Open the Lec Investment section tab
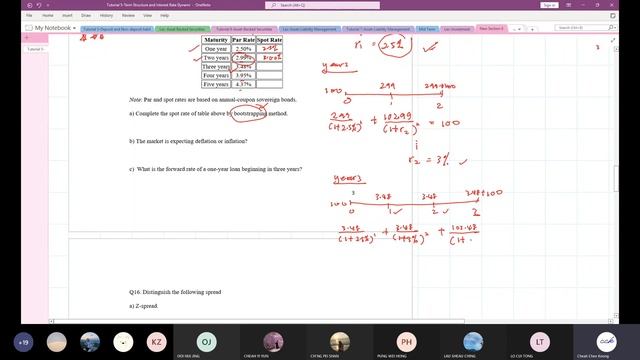The width and height of the screenshot is (640, 360). 457,29
